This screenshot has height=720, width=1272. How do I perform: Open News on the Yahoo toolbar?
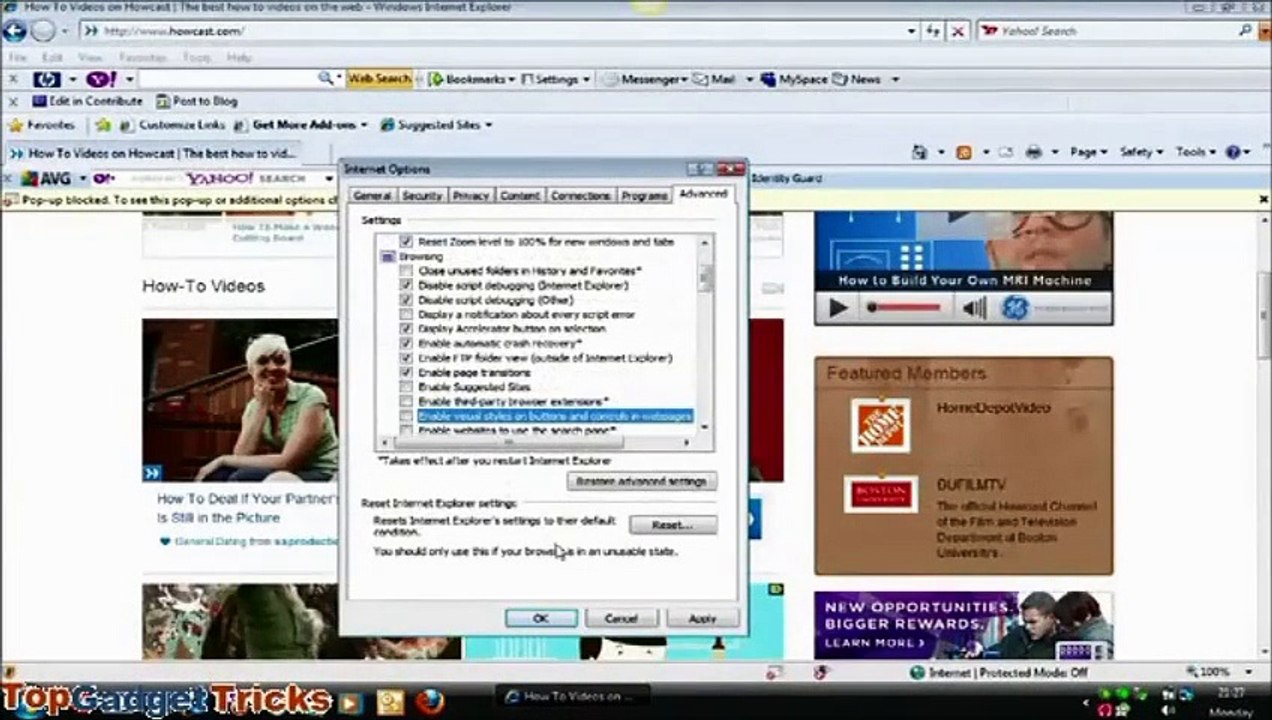point(857,79)
